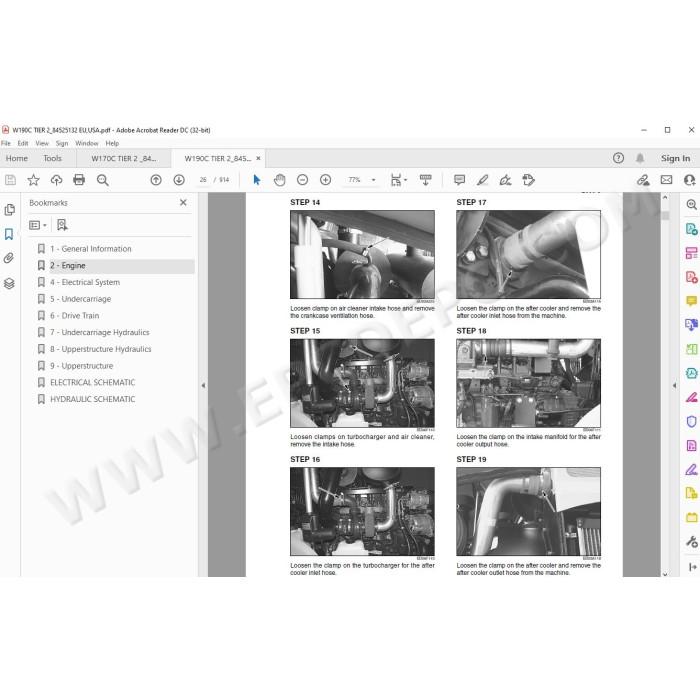Open attachments paperclip panel

tap(9, 258)
